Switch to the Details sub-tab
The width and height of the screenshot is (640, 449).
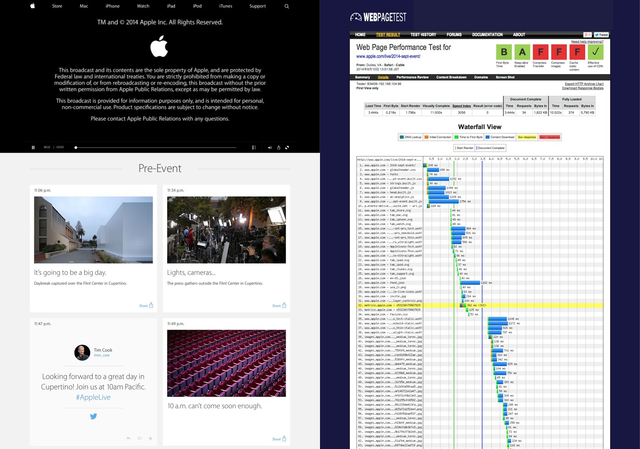click(383, 77)
